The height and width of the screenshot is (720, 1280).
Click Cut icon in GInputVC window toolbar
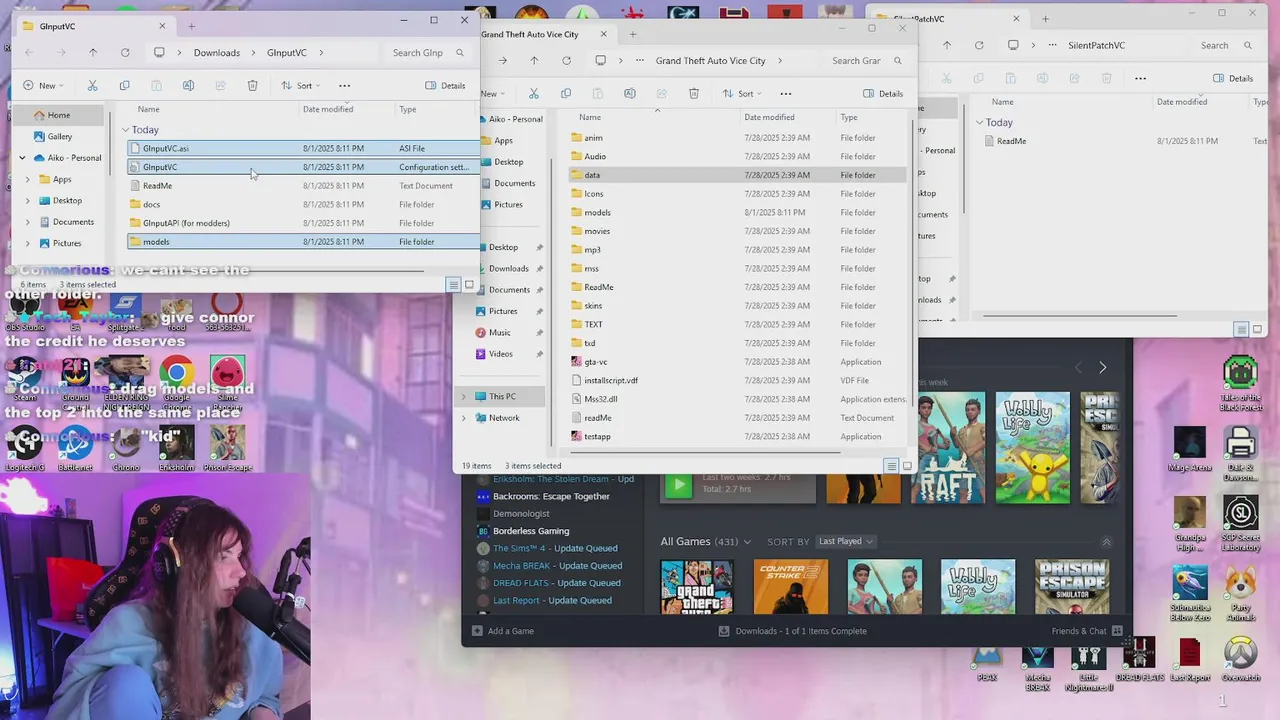tap(92, 86)
